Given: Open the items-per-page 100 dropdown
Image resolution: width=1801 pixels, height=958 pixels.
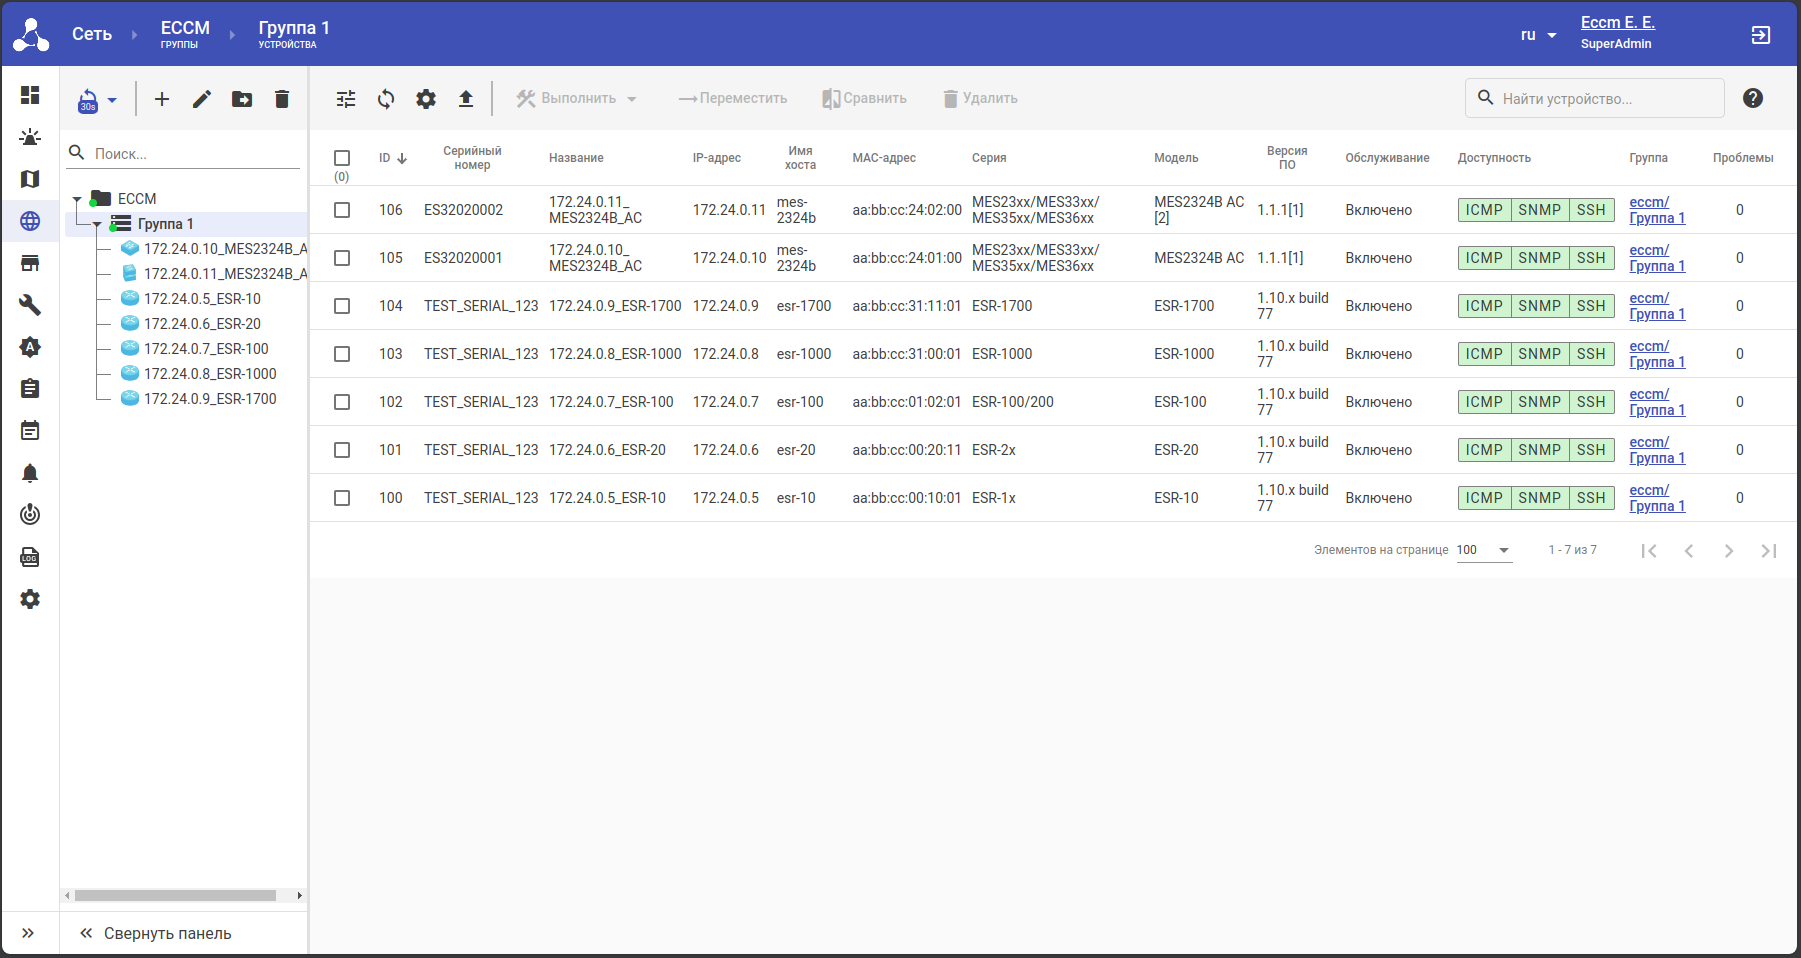Looking at the screenshot, I should tap(1484, 550).
